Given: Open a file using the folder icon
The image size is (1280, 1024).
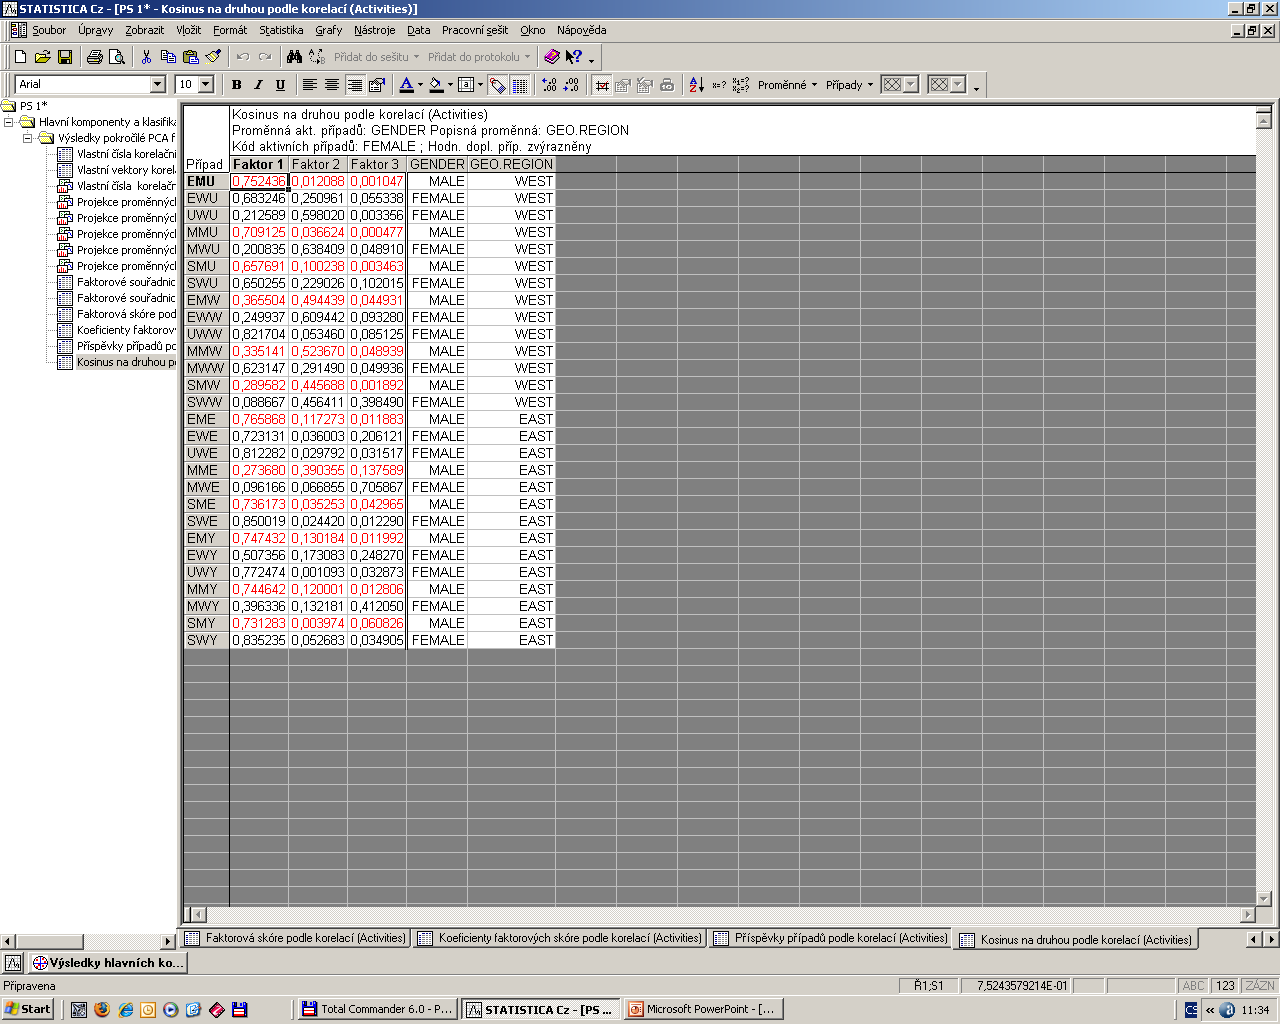Looking at the screenshot, I should click(42, 57).
